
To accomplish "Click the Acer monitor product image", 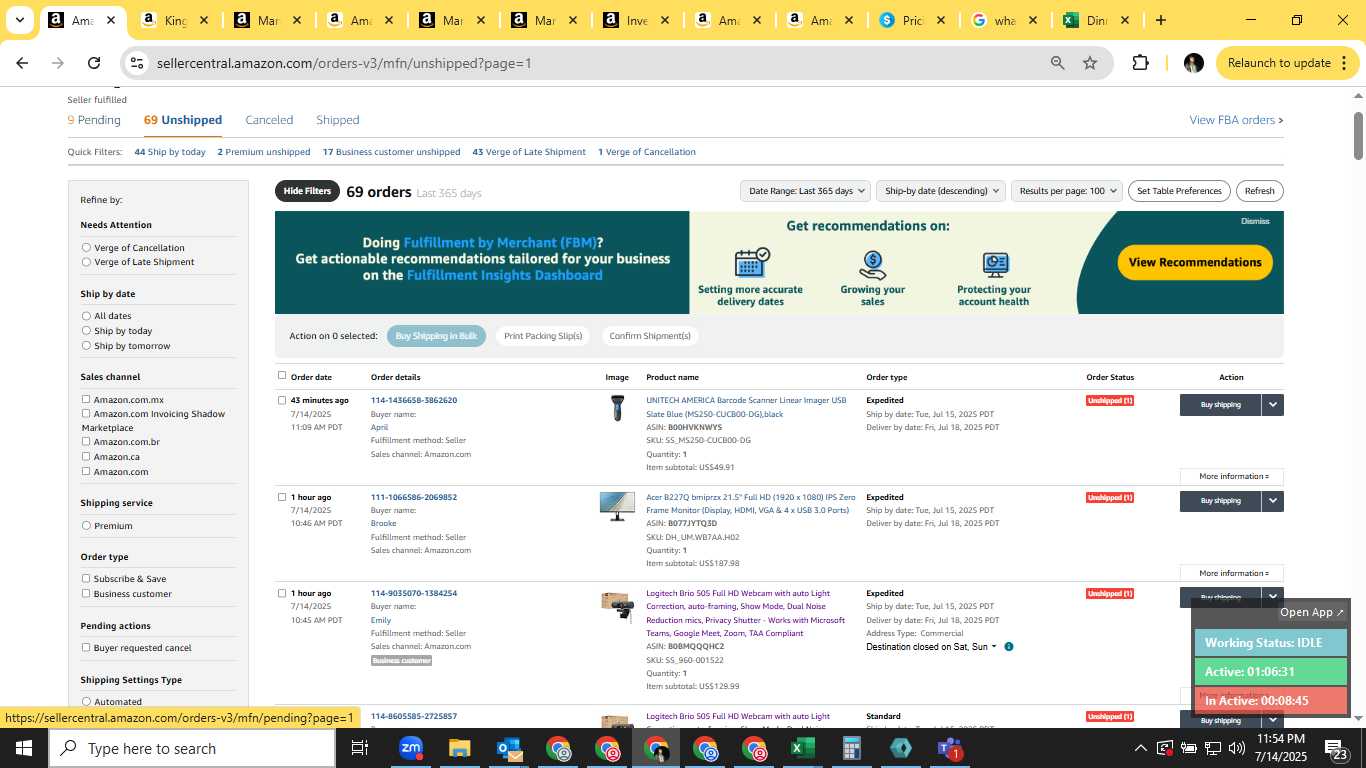I will [x=617, y=506].
